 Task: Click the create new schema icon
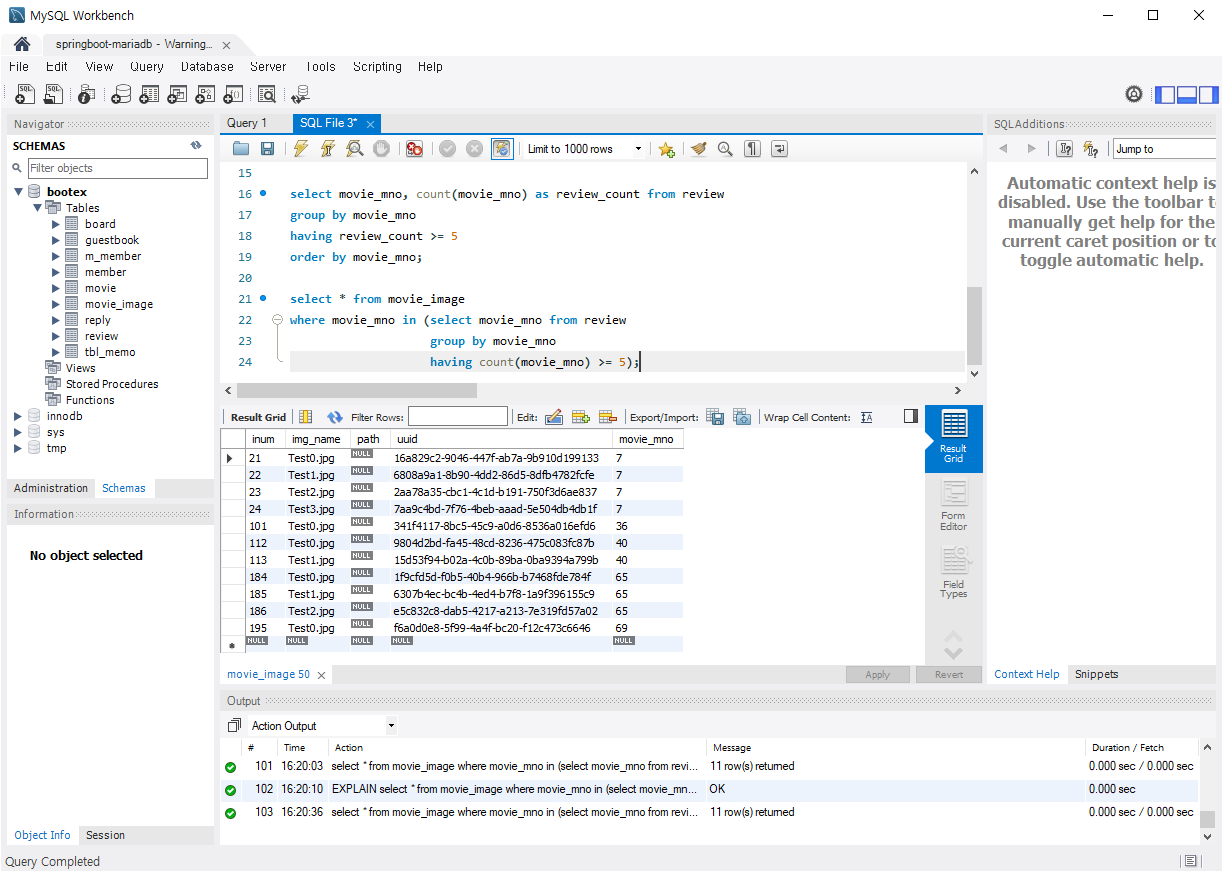[121, 94]
